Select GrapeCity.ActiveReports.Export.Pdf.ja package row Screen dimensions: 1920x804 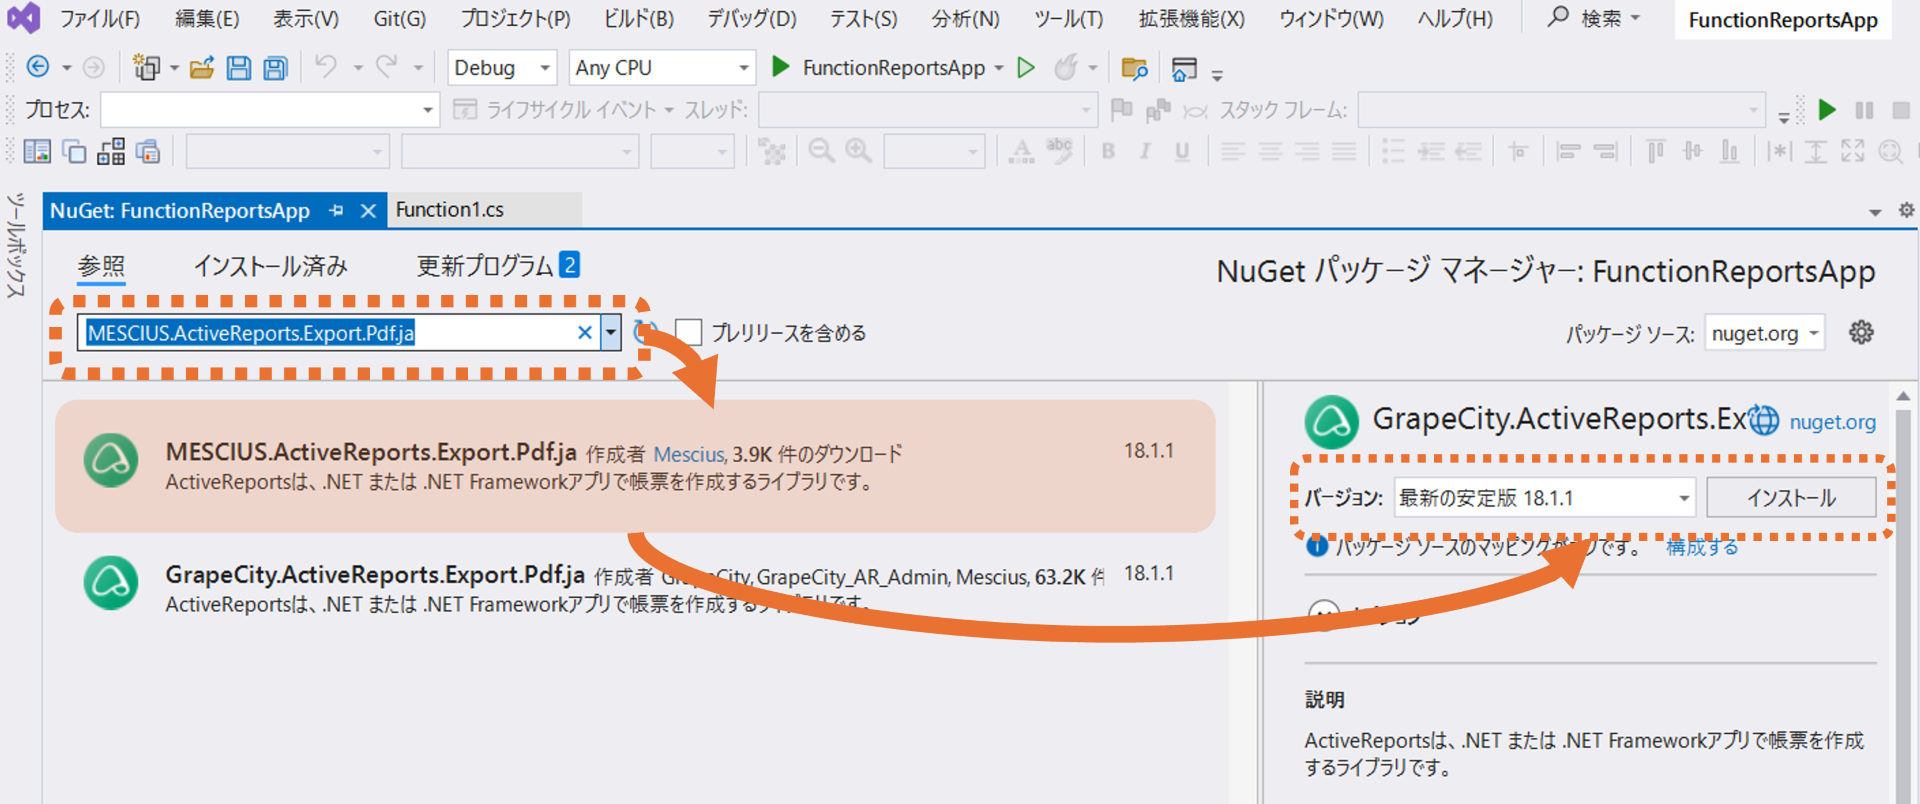tap(635, 588)
